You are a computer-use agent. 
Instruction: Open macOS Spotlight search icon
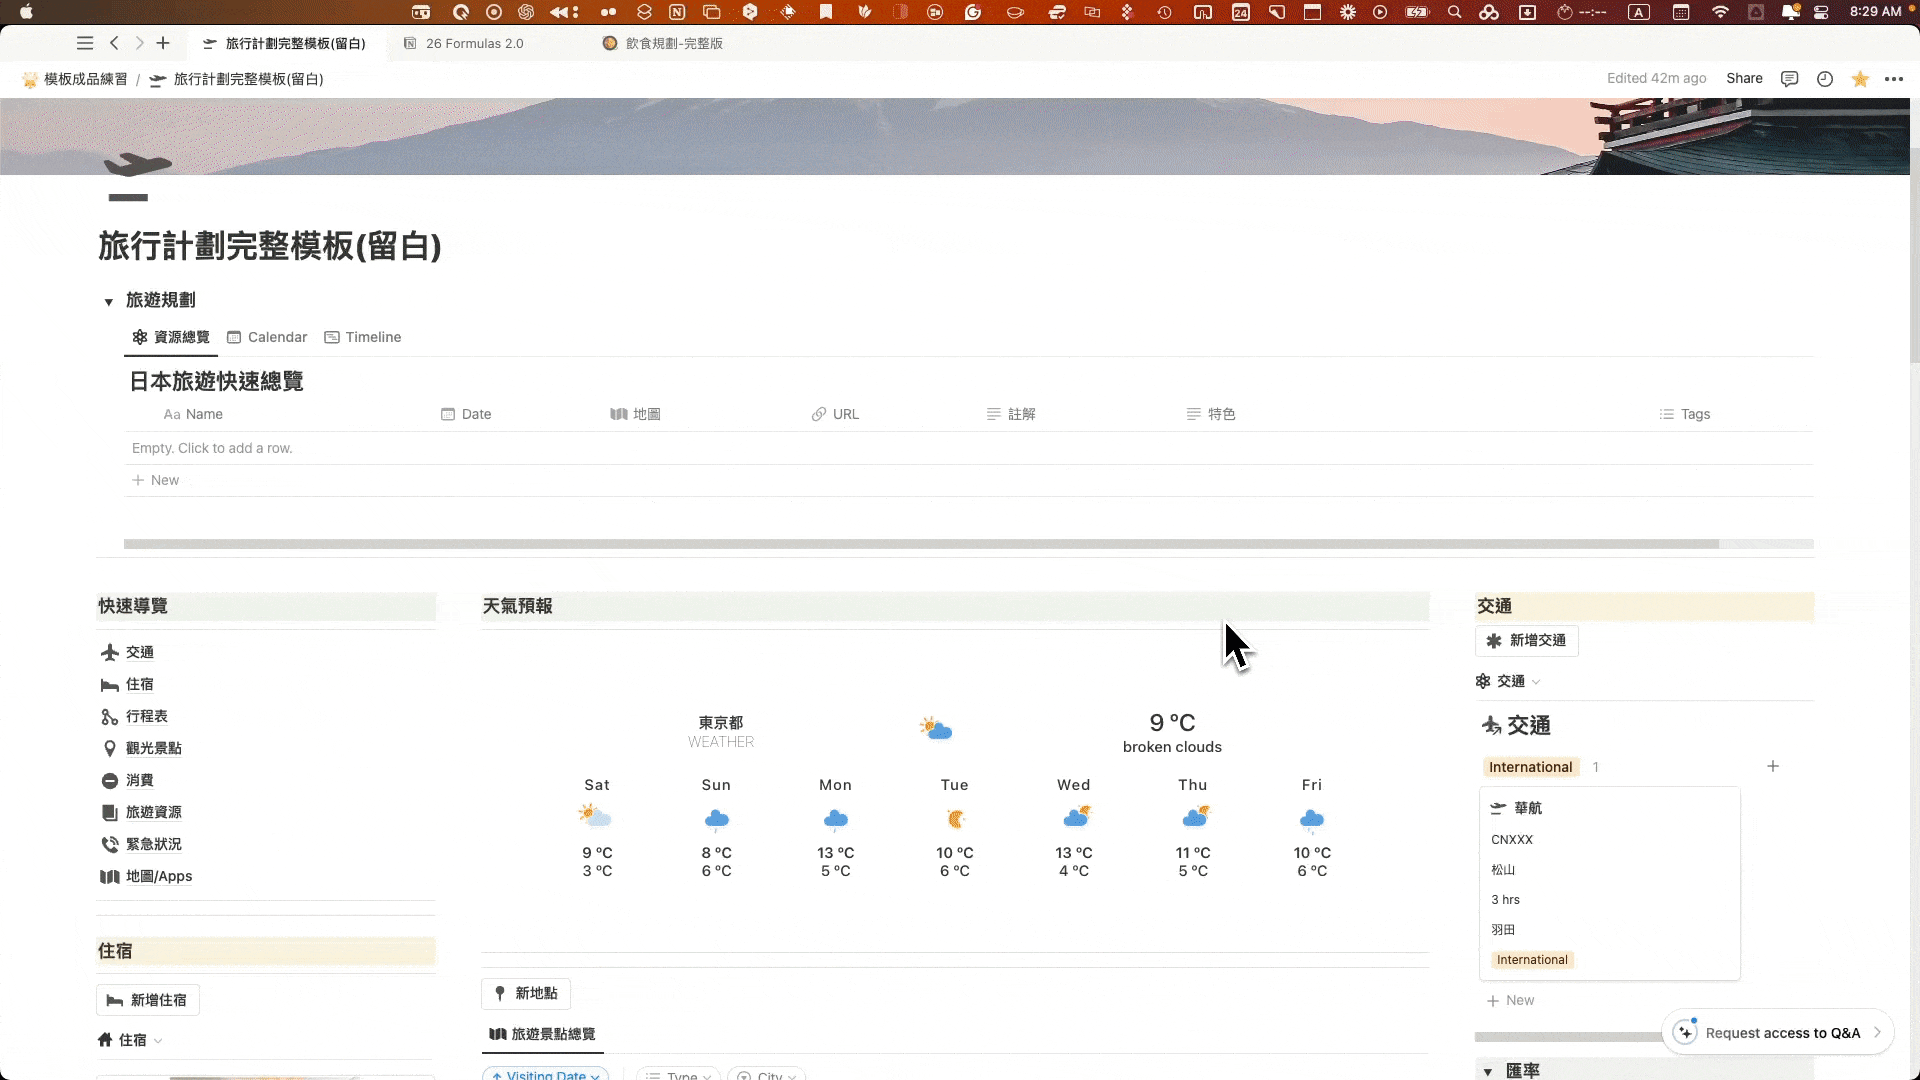point(1455,12)
